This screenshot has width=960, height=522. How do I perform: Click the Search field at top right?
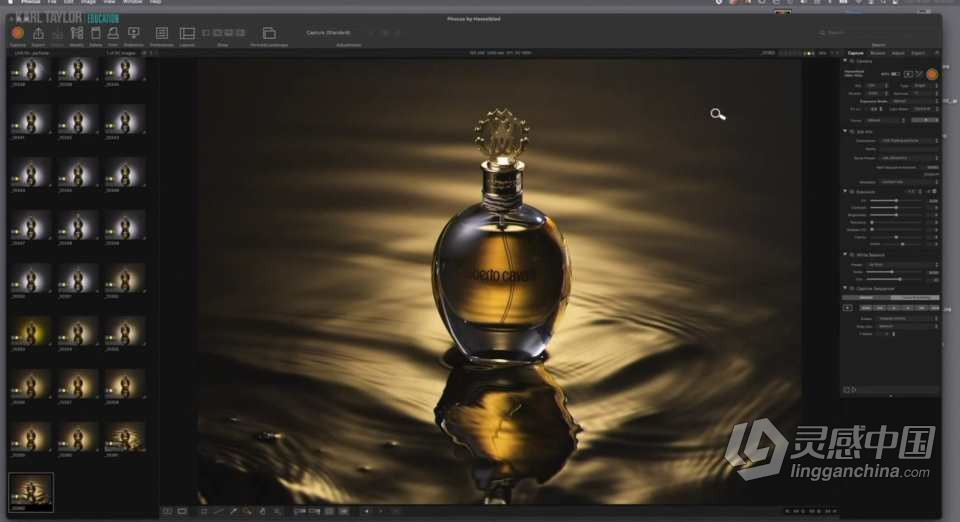[877, 32]
